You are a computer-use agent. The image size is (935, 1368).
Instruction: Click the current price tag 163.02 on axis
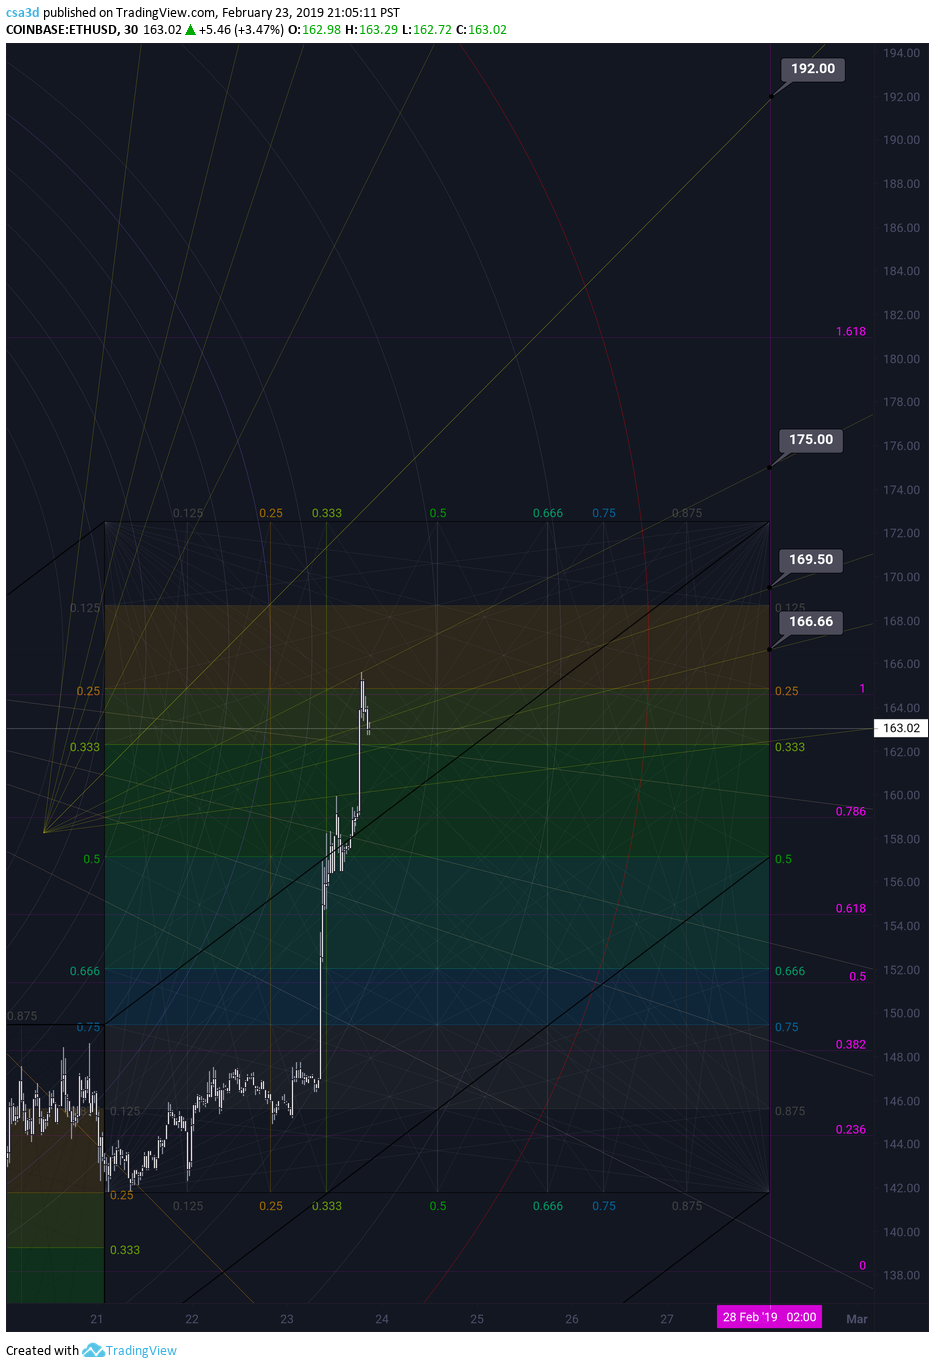click(x=901, y=728)
